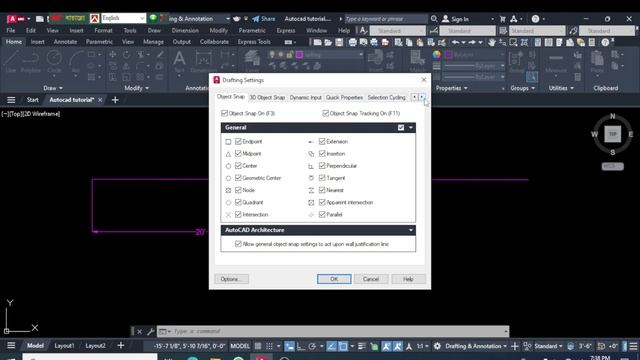Image resolution: width=640 pixels, height=360 pixels.
Task: Toggle Perpendicular snap checkbox
Action: [322, 166]
